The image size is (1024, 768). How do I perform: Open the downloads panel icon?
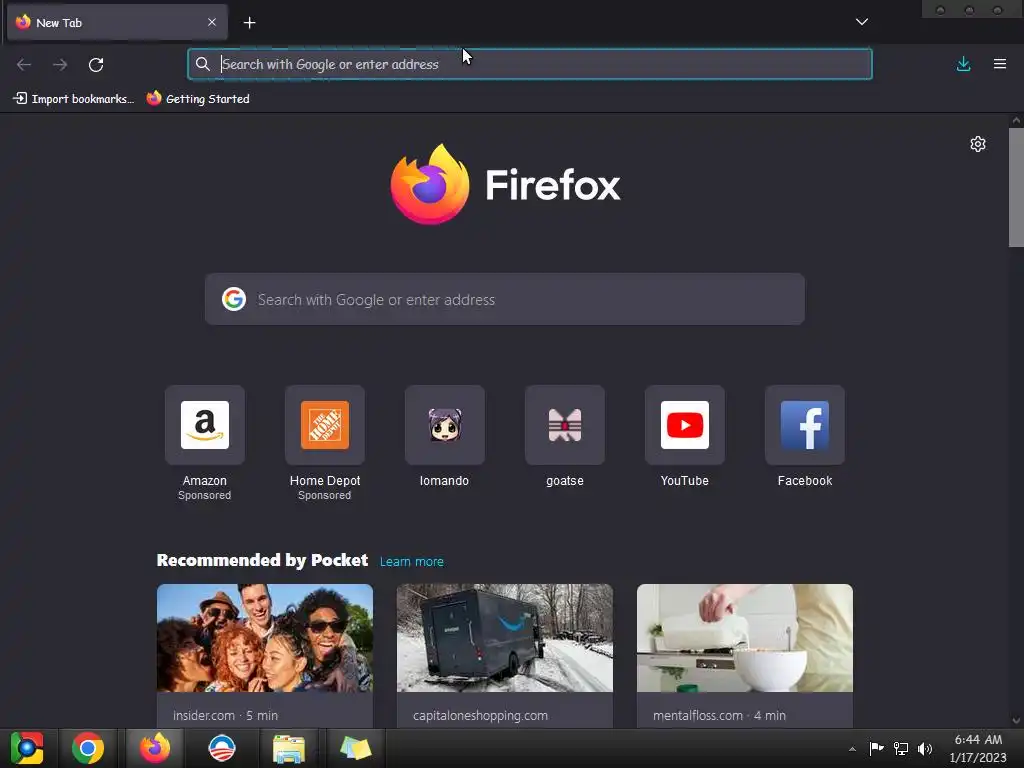coord(963,64)
